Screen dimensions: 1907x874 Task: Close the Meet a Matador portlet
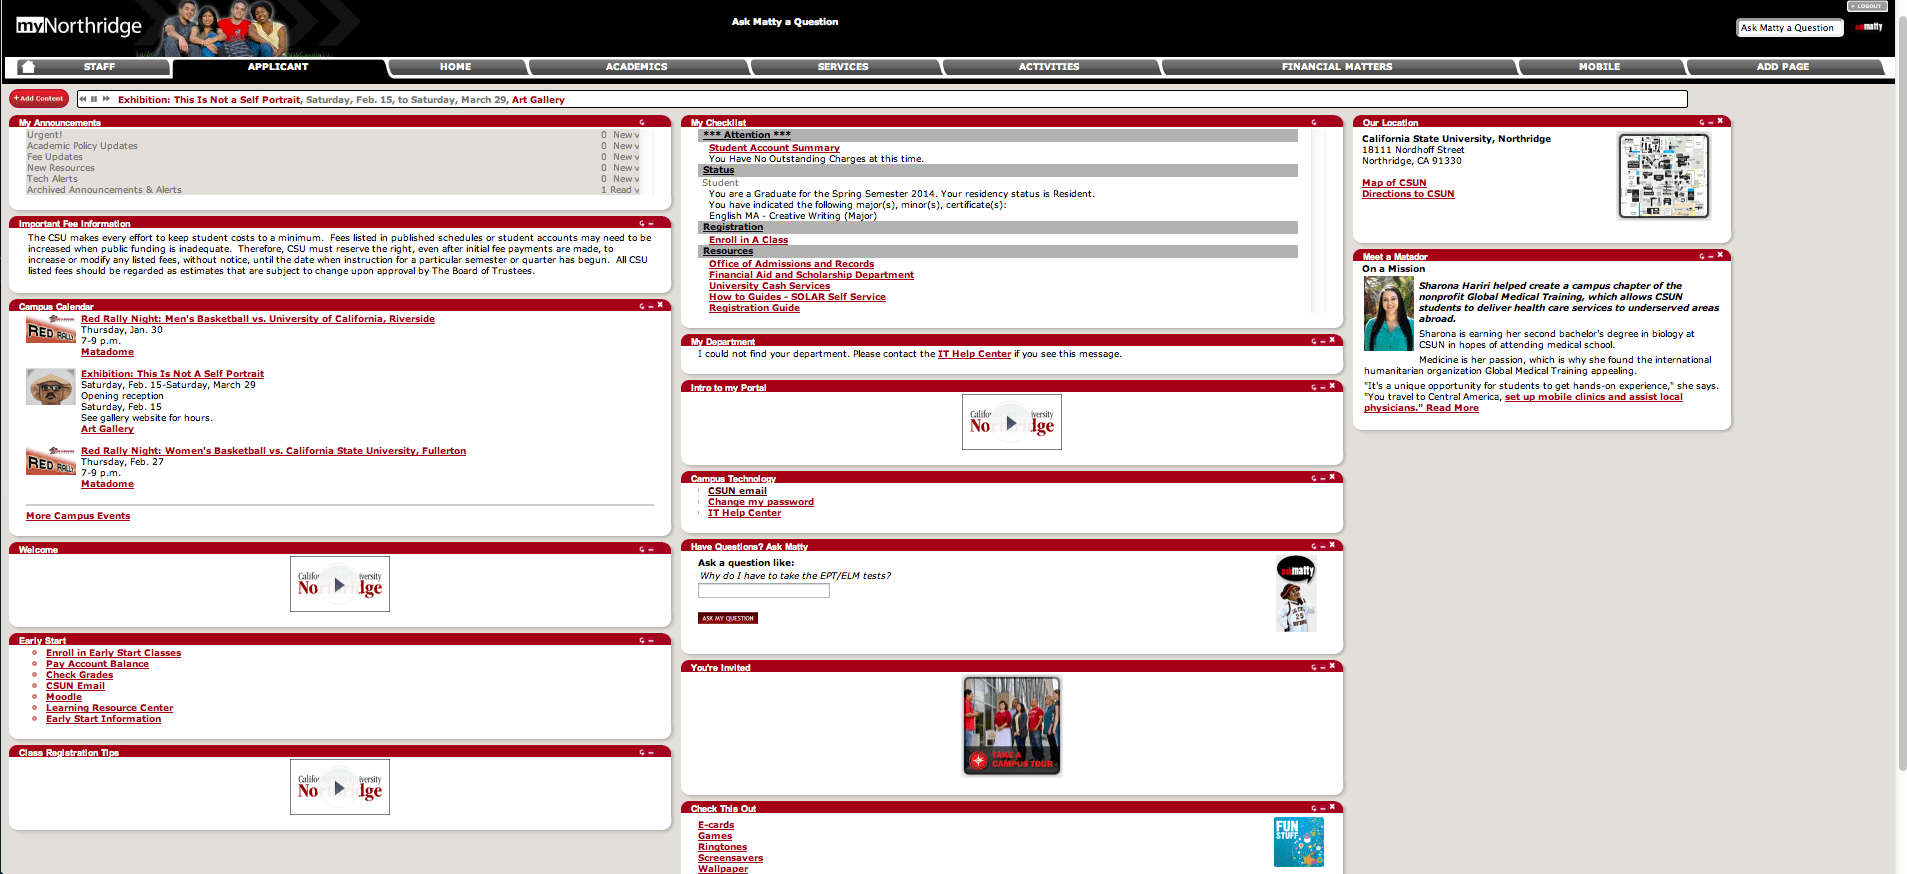1720,256
